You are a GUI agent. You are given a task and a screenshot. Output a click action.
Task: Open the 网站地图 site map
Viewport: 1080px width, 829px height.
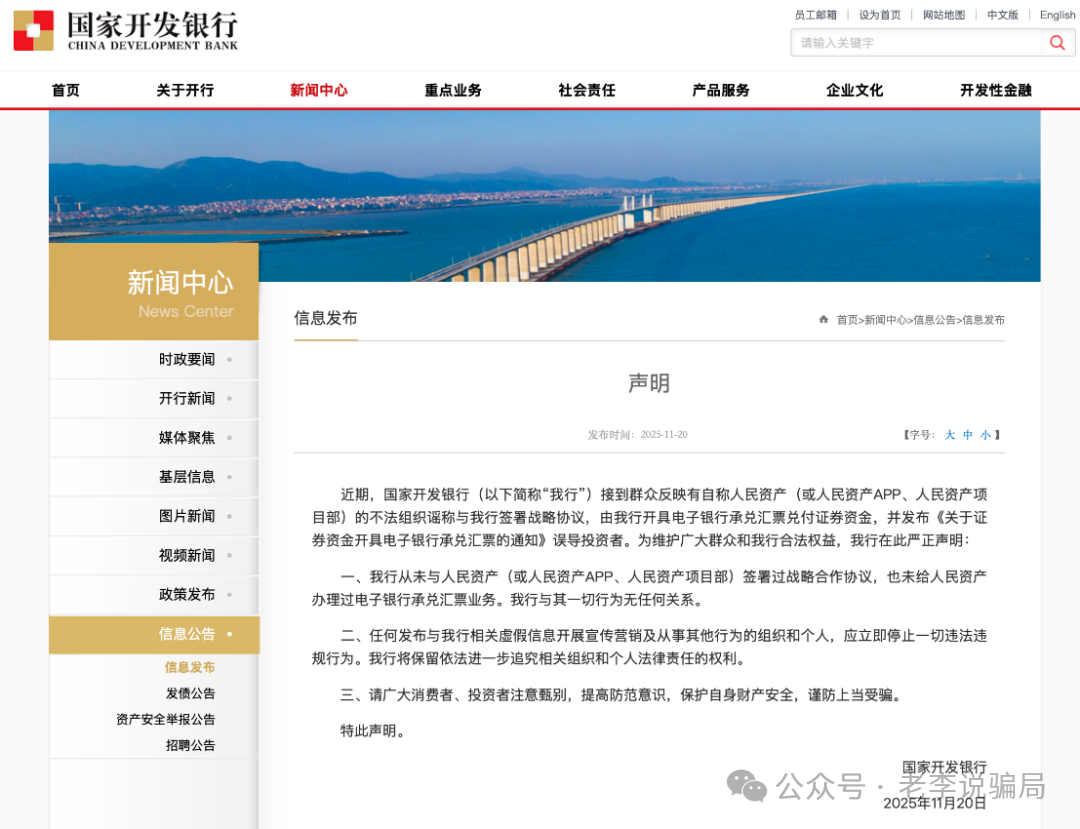[x=945, y=14]
